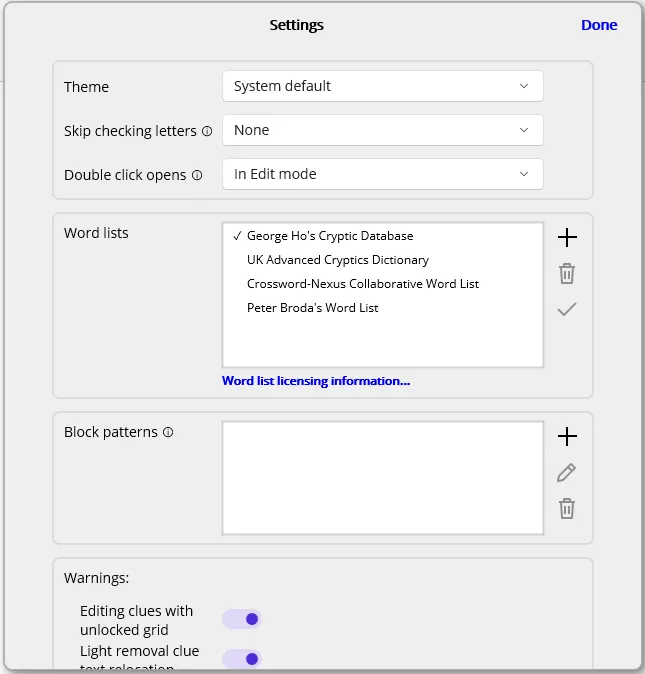Select George Ho's Cryptic Database
Image resolution: width=645 pixels, height=674 pixels.
(382, 236)
